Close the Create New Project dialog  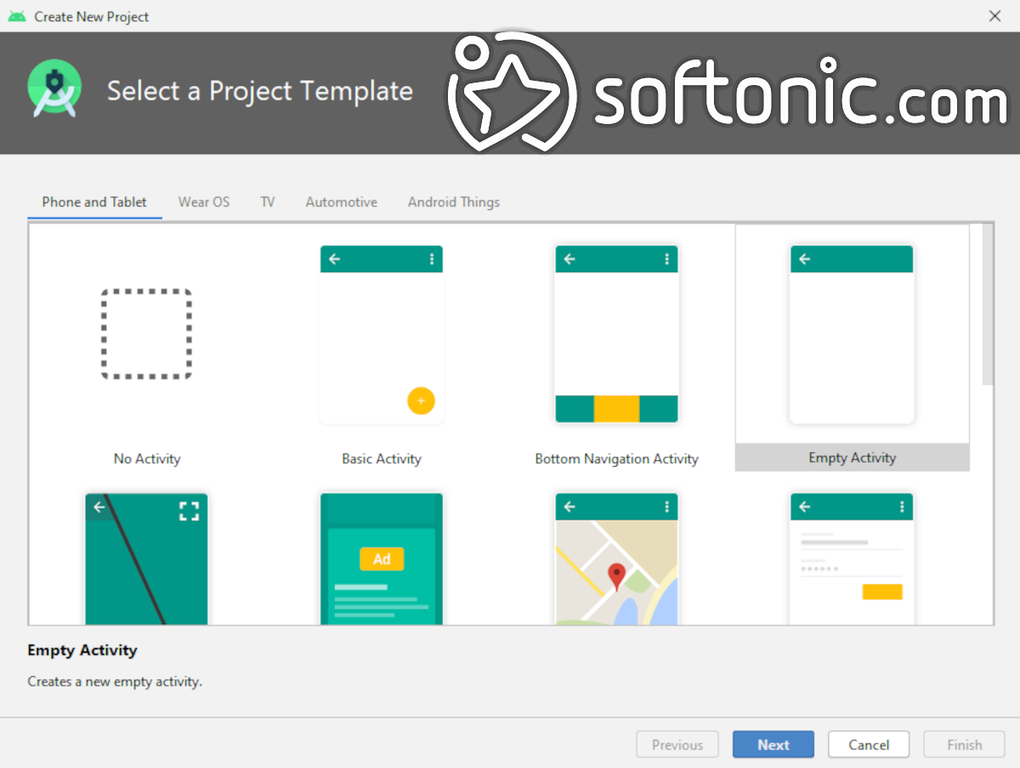(995, 16)
